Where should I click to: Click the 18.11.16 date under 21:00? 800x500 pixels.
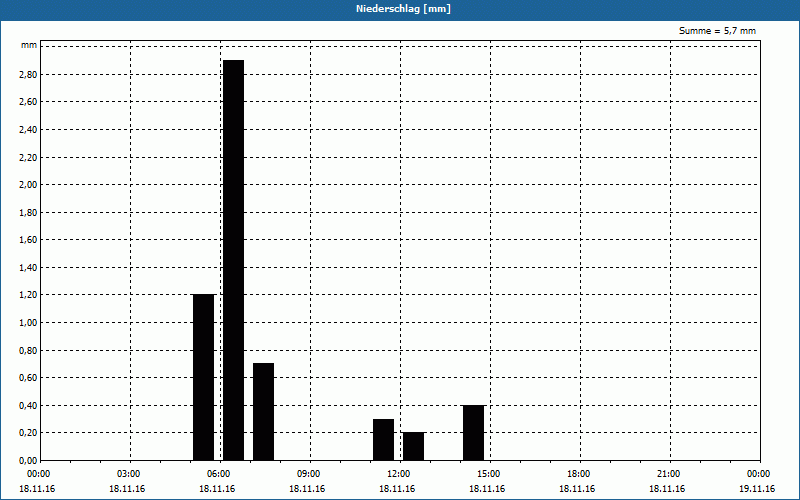click(667, 489)
